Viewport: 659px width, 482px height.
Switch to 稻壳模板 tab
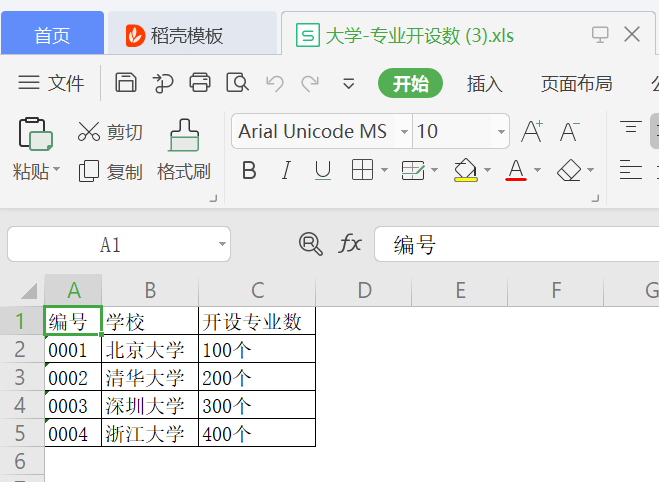click(192, 33)
